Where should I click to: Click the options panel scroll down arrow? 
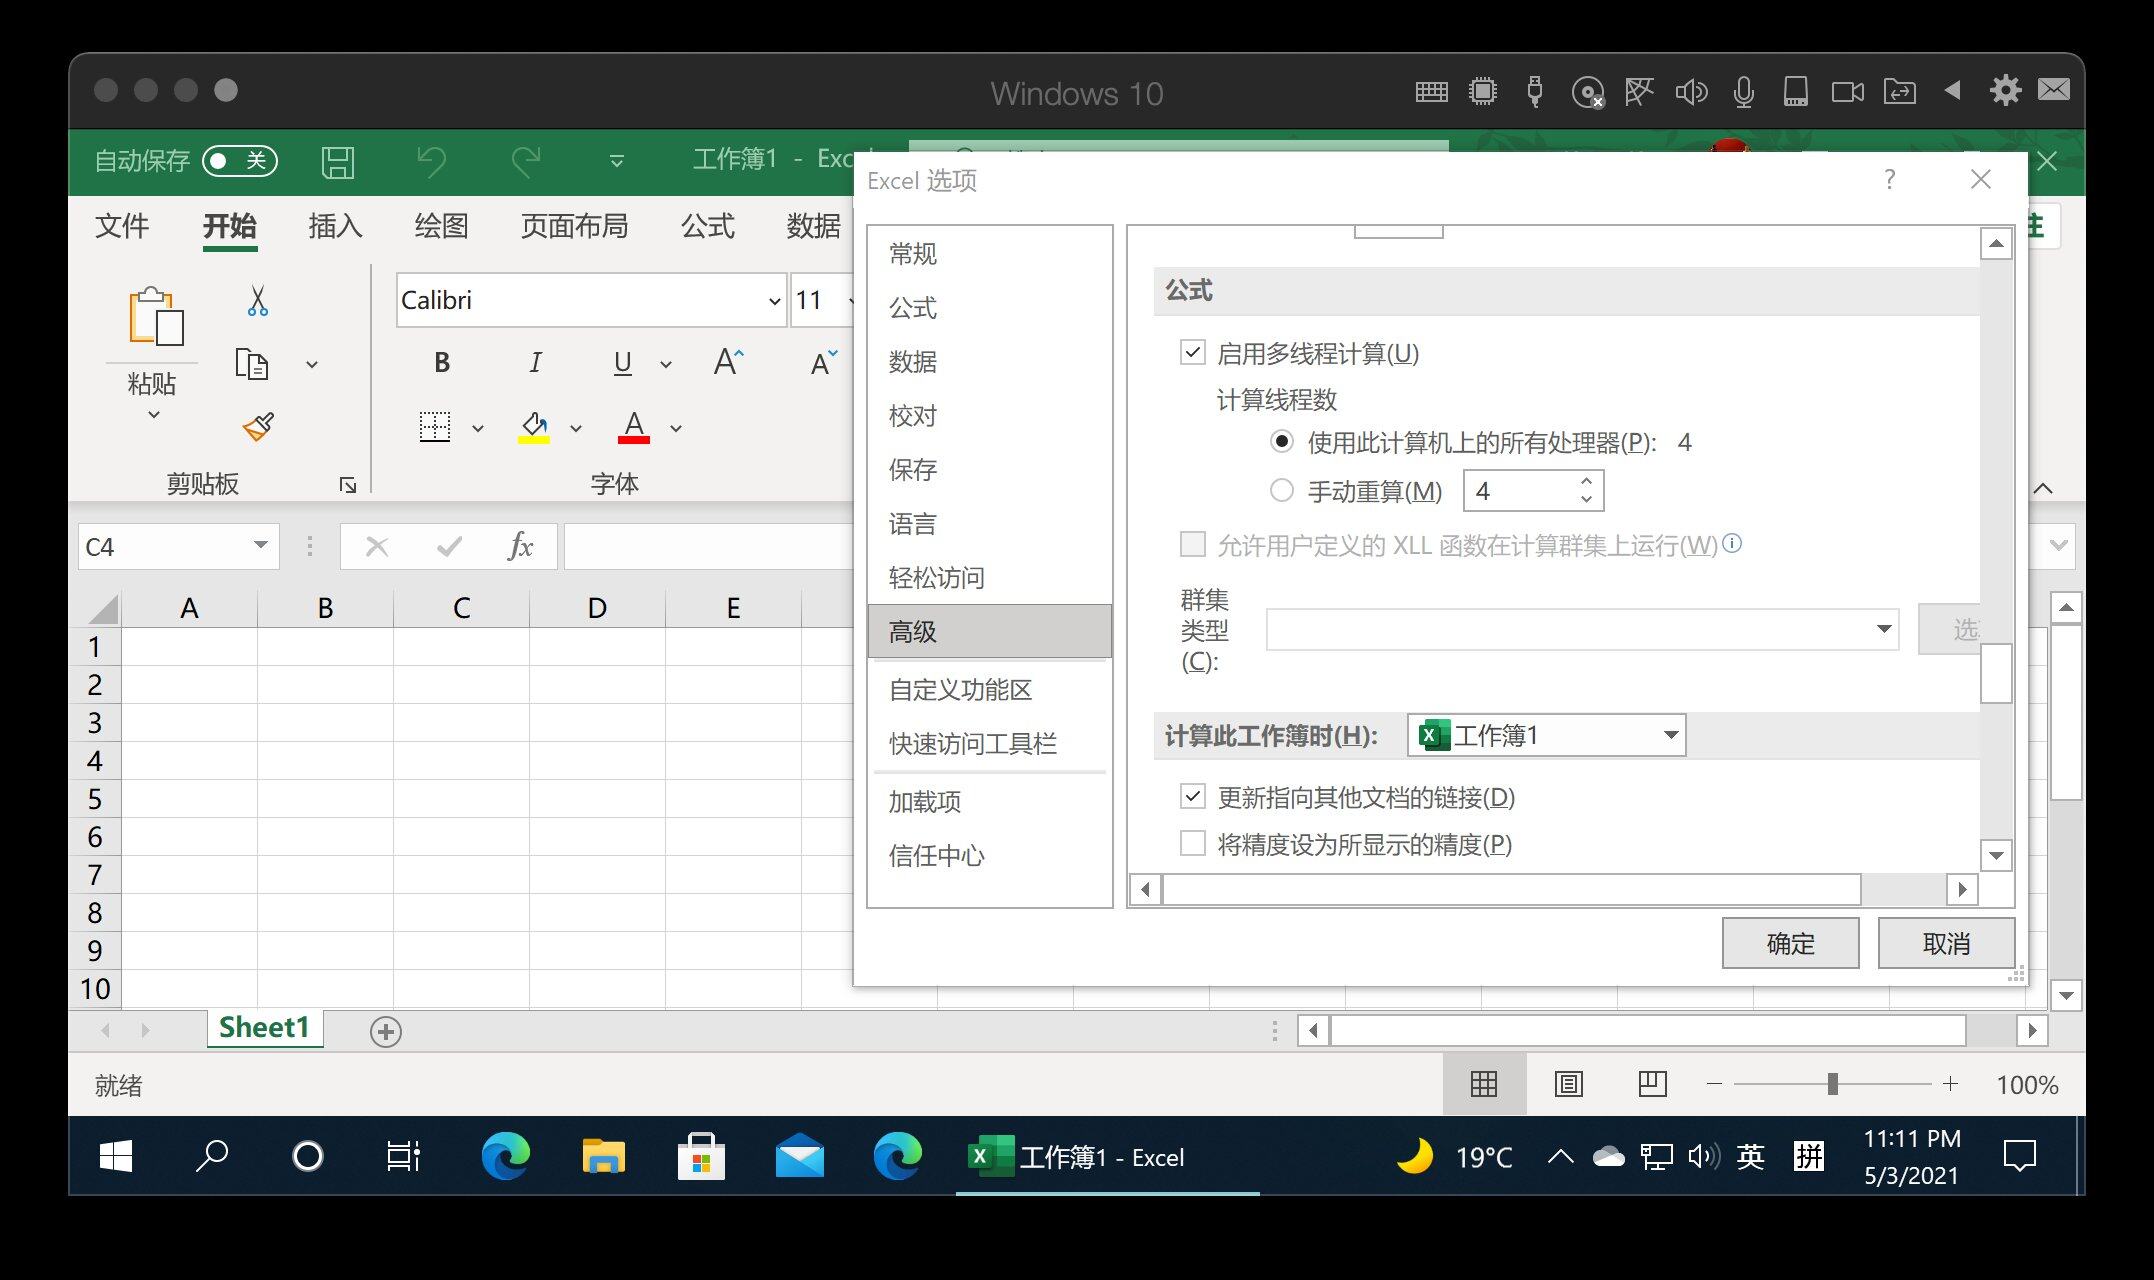pyautogui.click(x=1996, y=855)
